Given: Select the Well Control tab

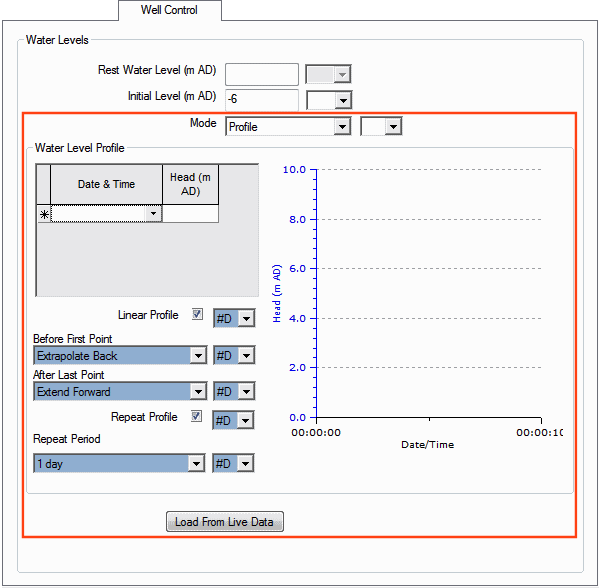Looking at the screenshot, I should point(170,10).
